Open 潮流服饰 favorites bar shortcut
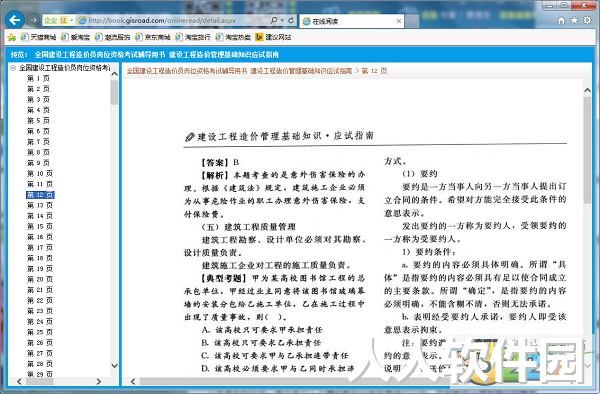The width and height of the screenshot is (600, 394). (112, 37)
